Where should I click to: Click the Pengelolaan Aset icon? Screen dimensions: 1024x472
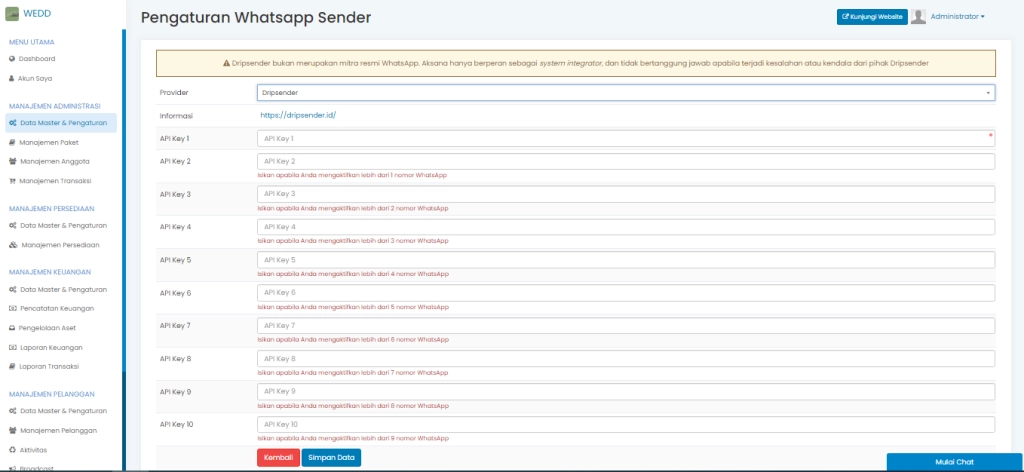coord(12,328)
